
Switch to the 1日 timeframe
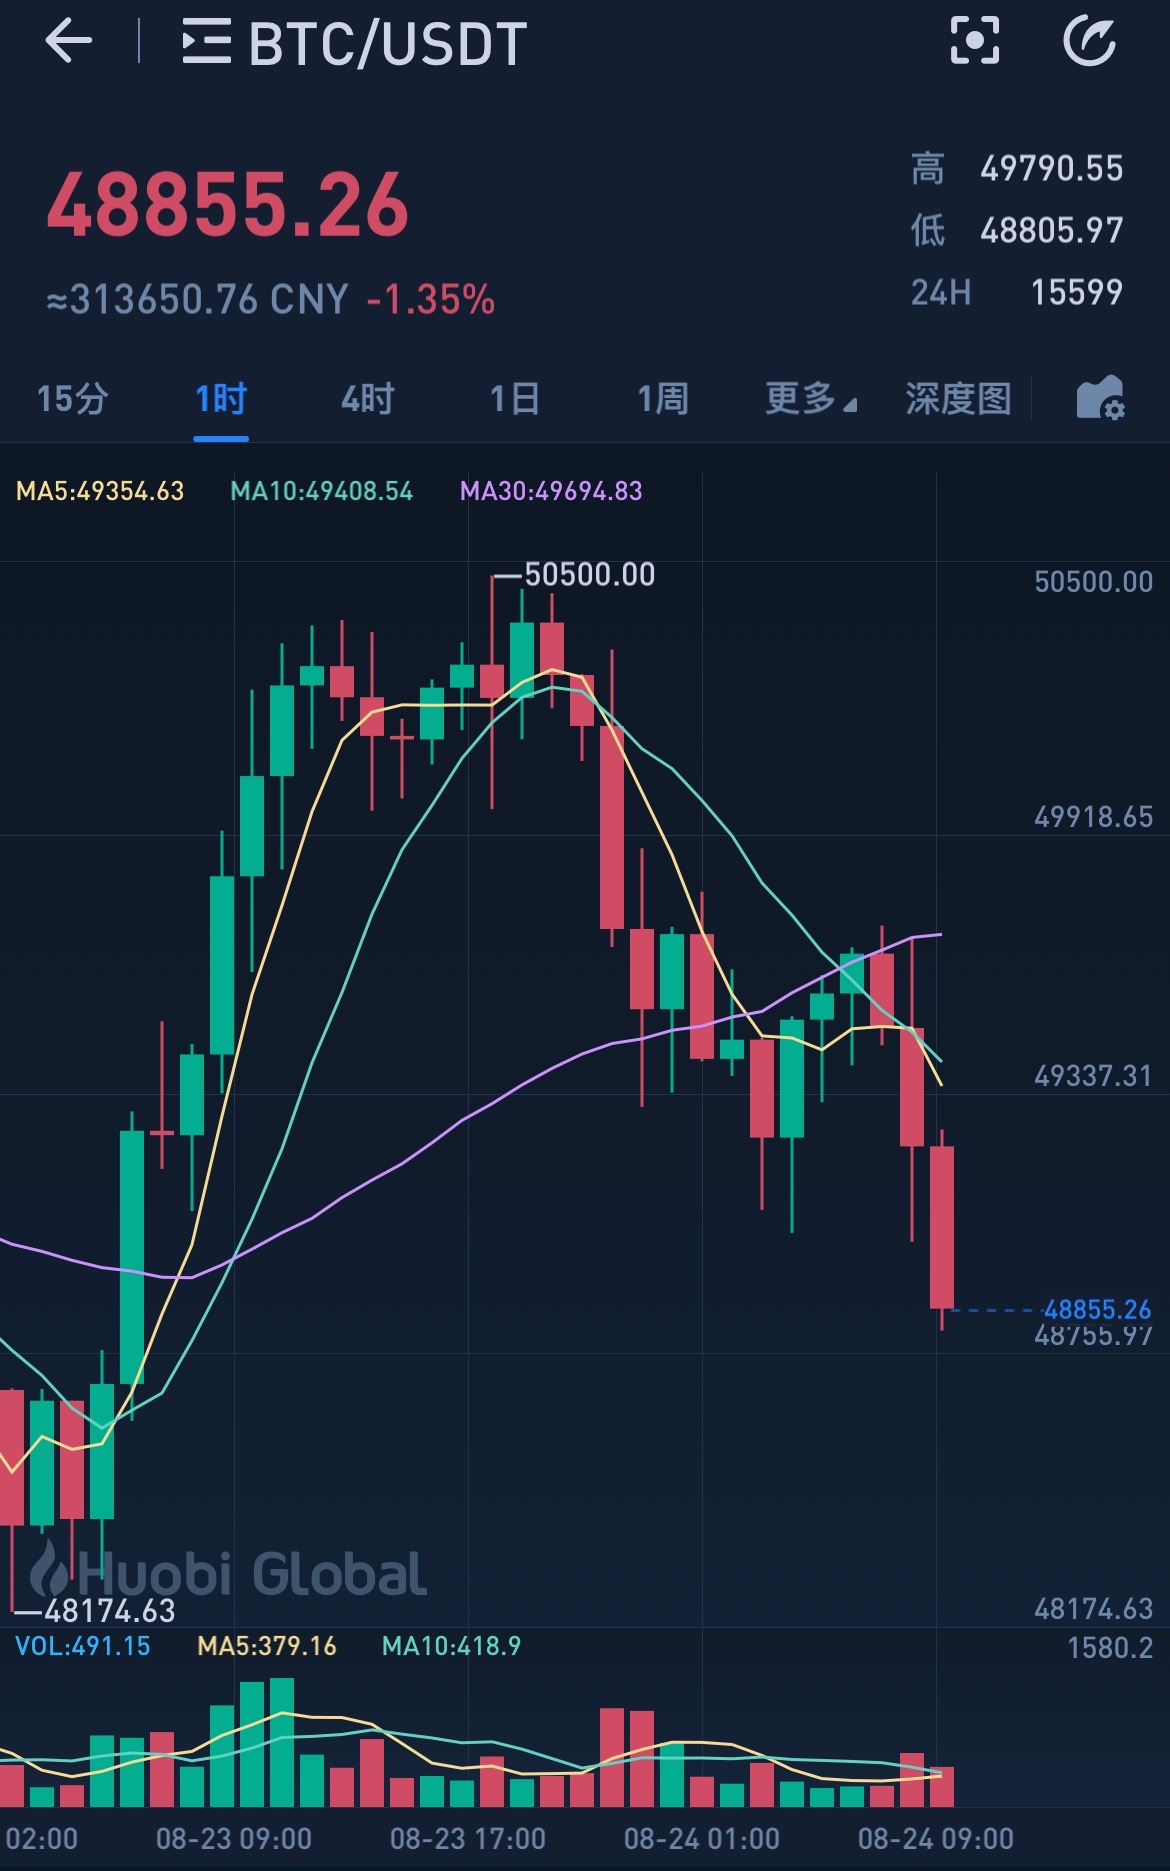pos(515,399)
